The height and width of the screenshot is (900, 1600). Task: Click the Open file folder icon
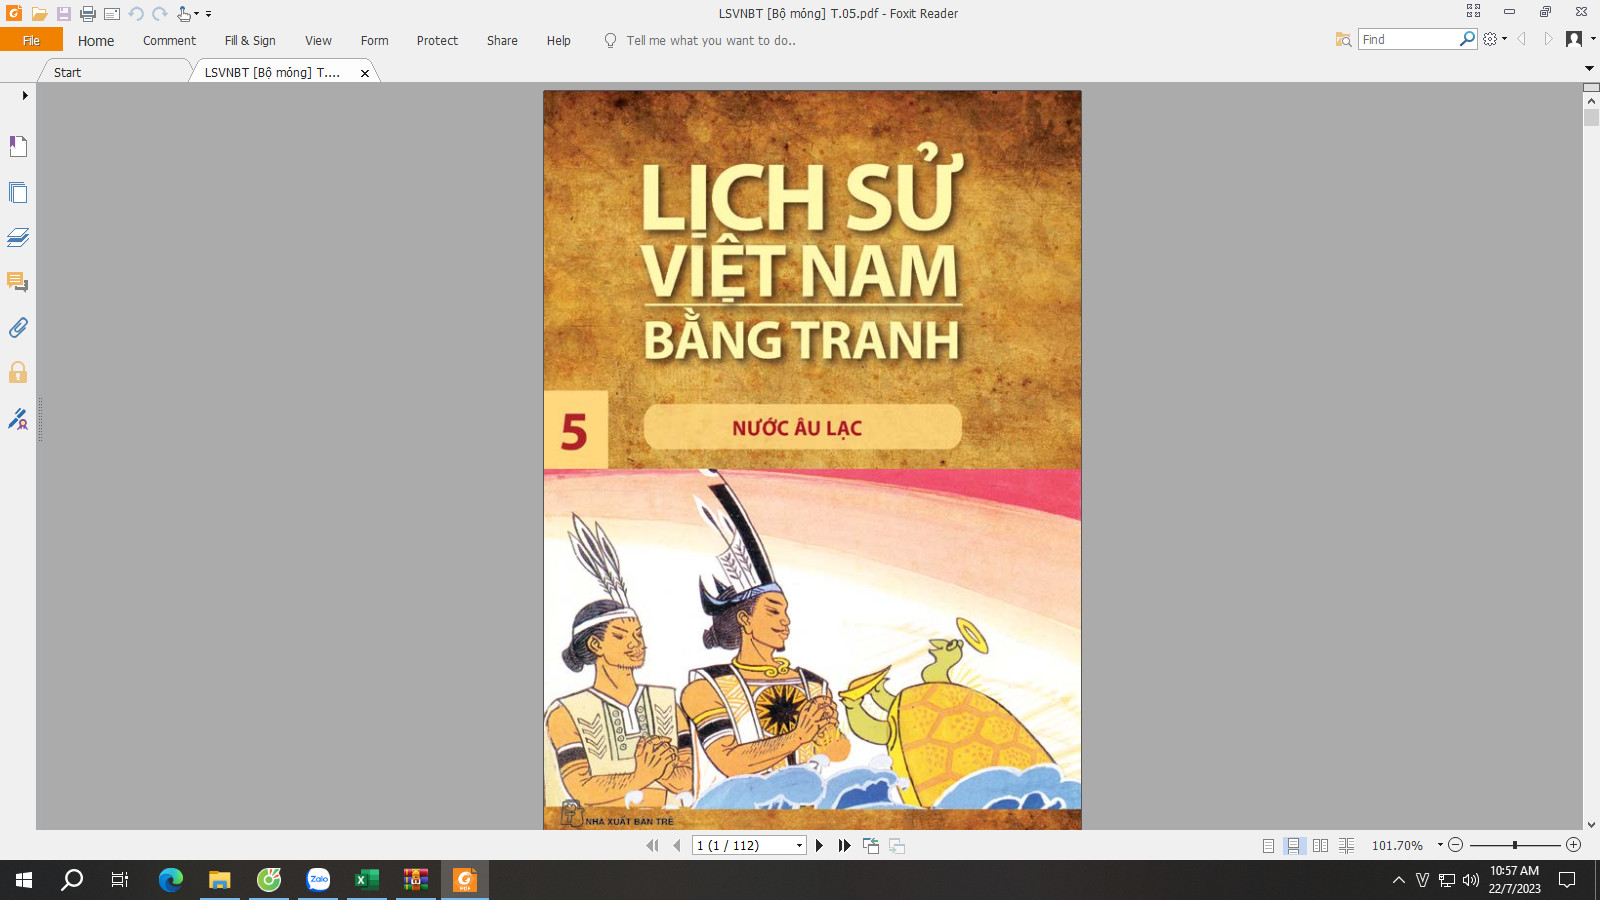coord(39,14)
